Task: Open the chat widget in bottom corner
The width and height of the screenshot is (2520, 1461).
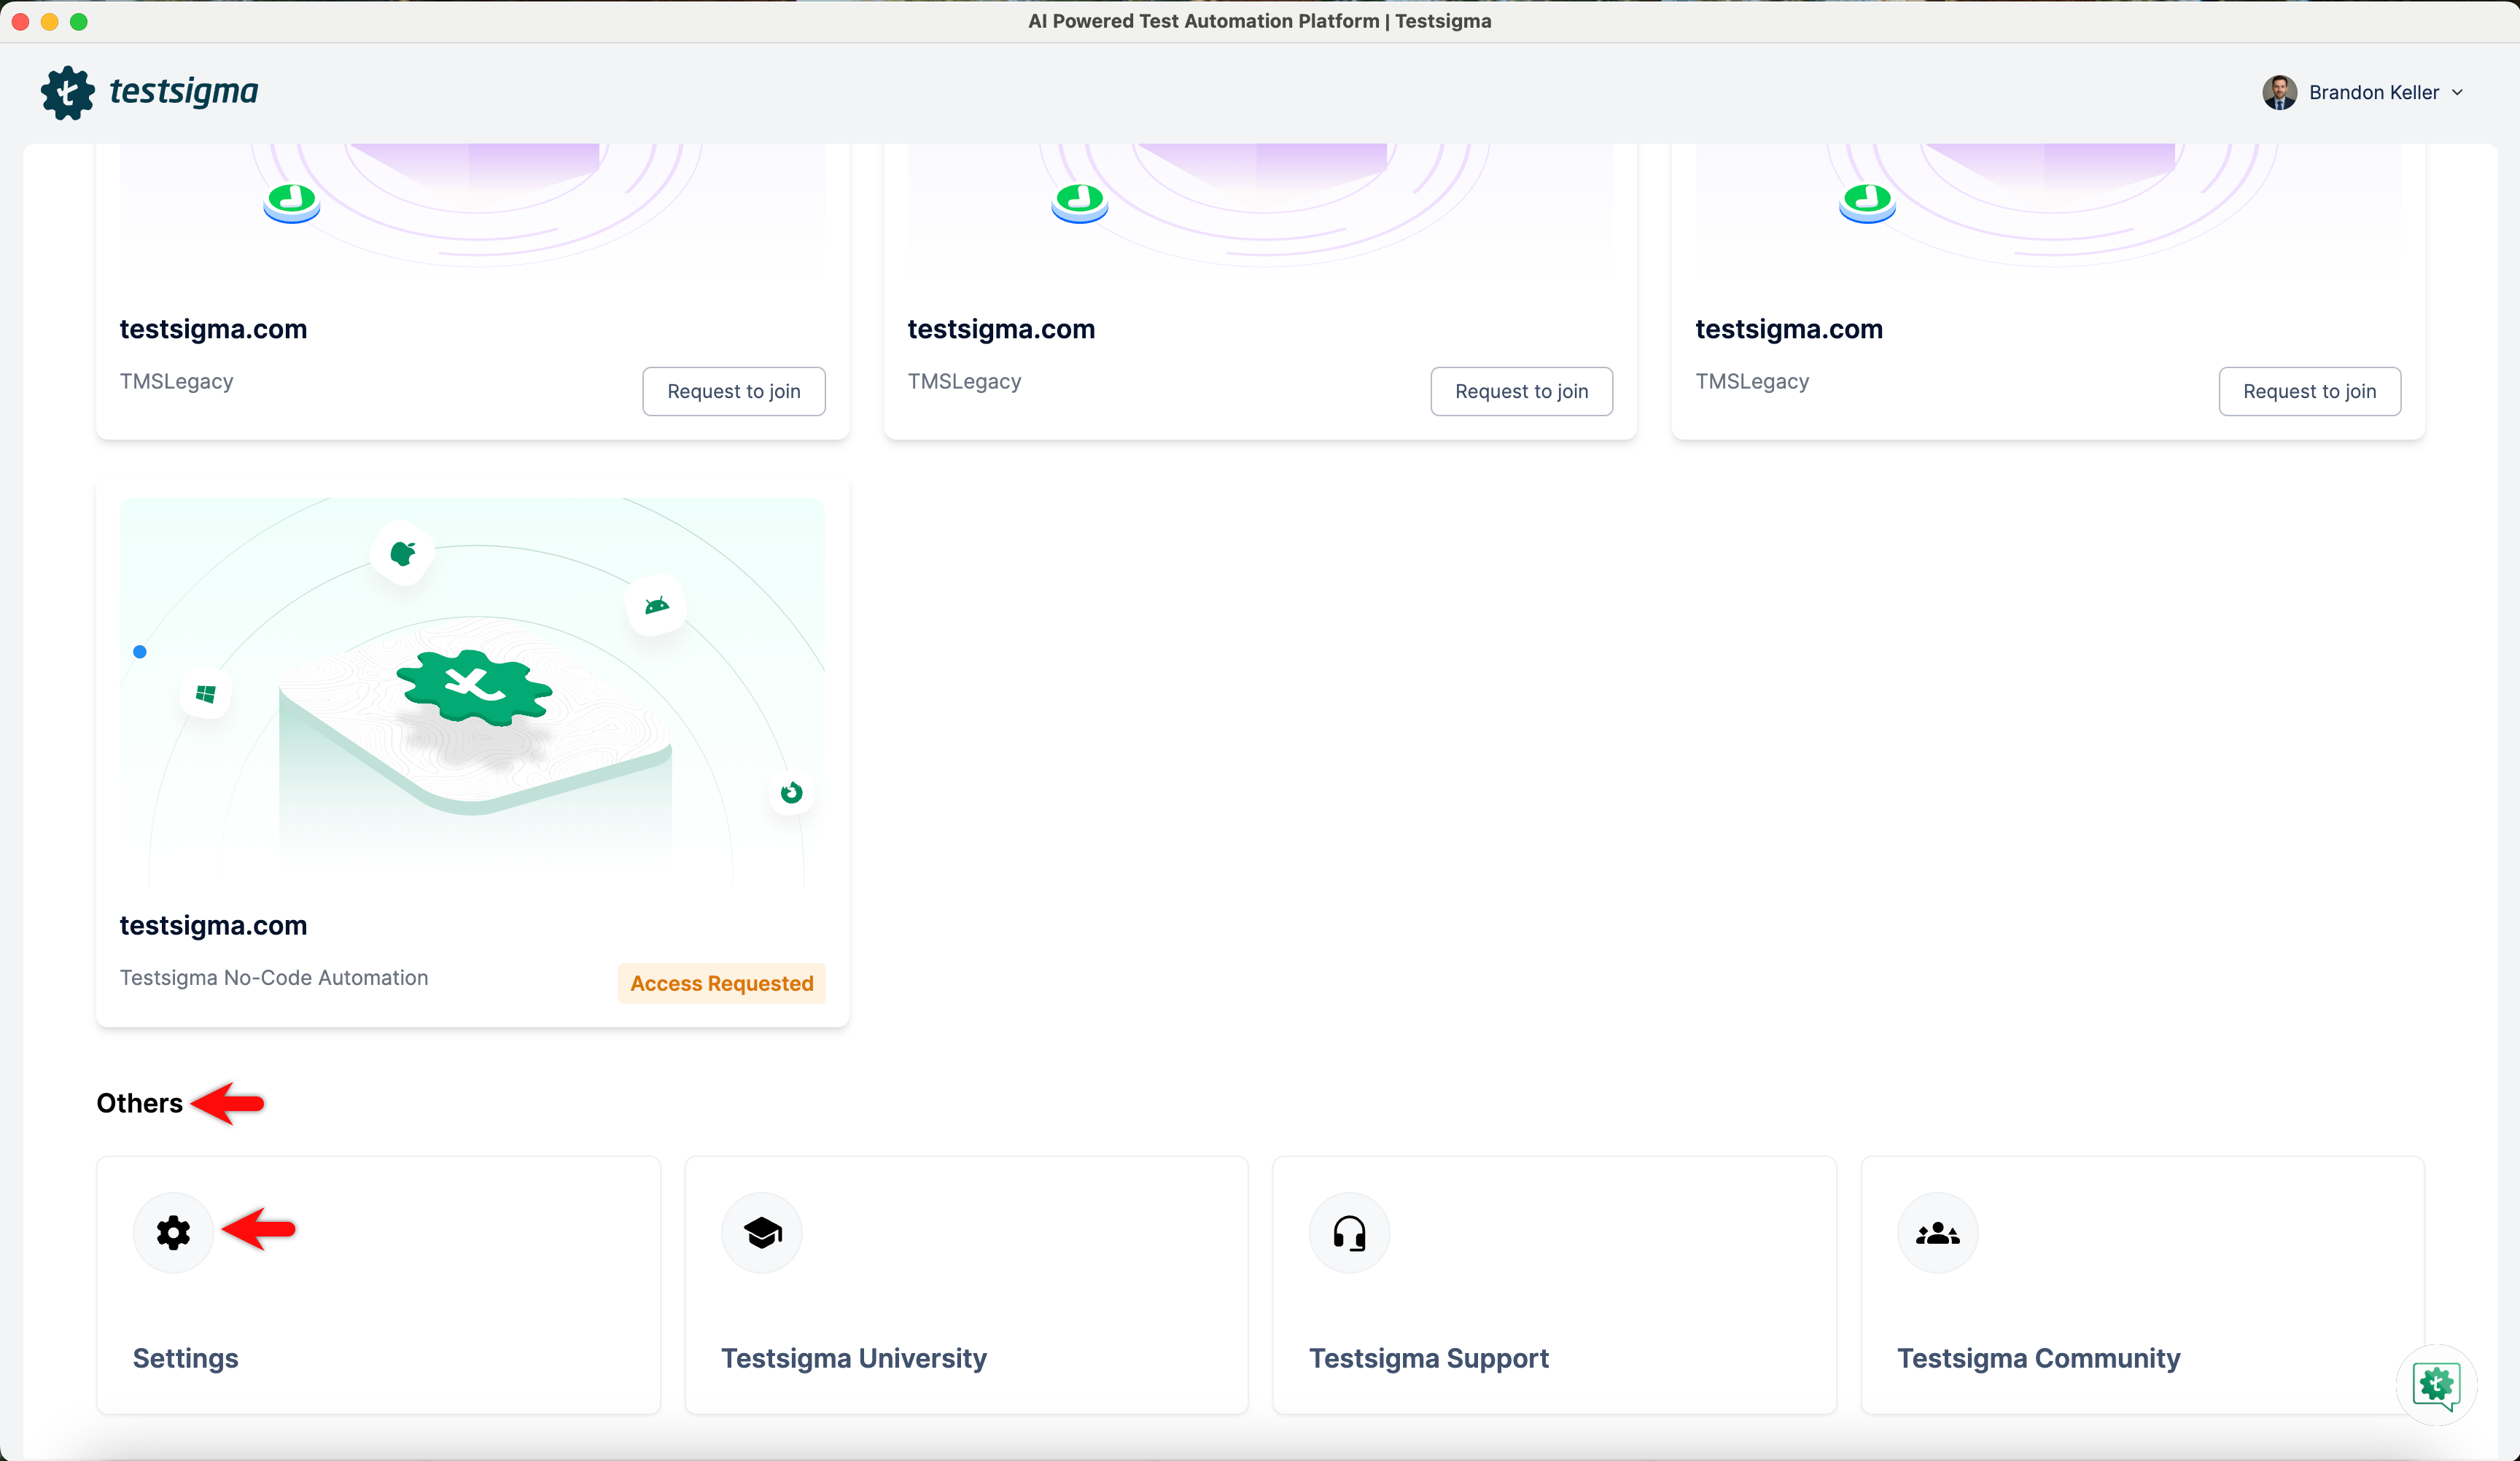Action: click(2436, 1385)
